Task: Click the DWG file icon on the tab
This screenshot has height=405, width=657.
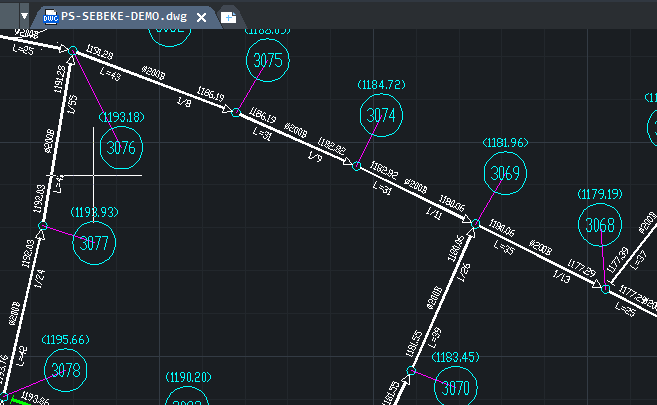Action: pos(46,16)
